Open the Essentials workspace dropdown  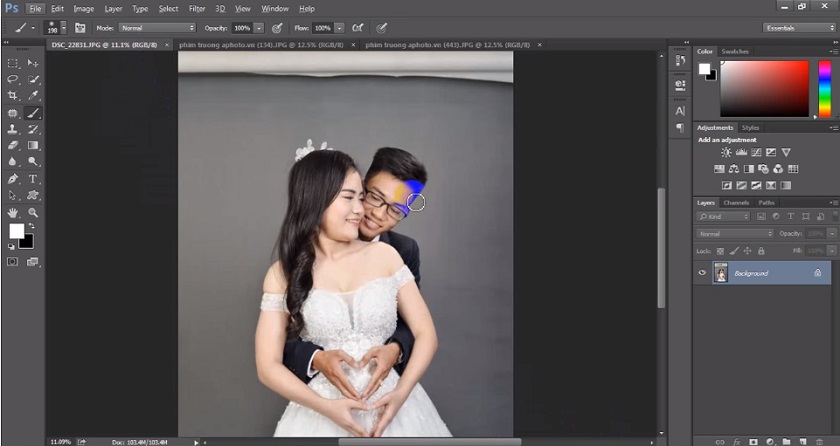(799, 28)
